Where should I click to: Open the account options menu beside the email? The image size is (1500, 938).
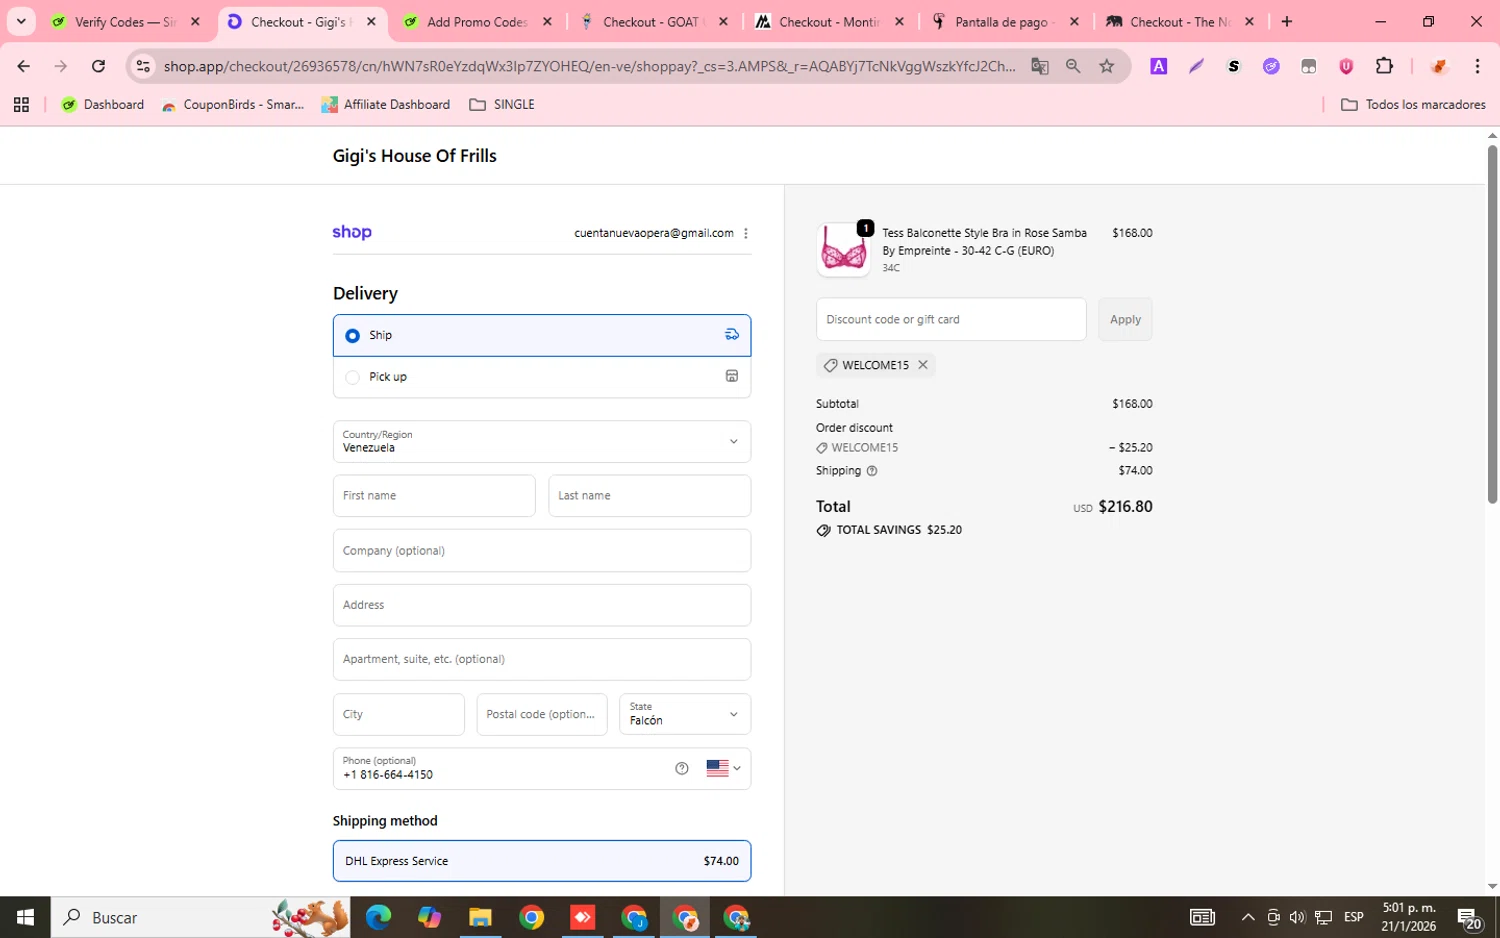(746, 233)
